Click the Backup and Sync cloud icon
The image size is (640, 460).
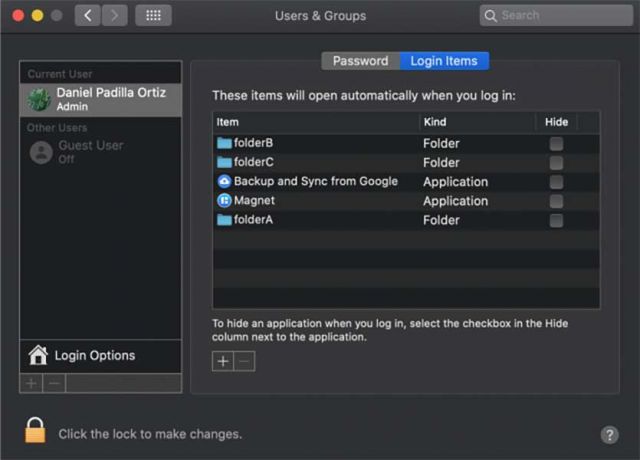[x=224, y=182]
